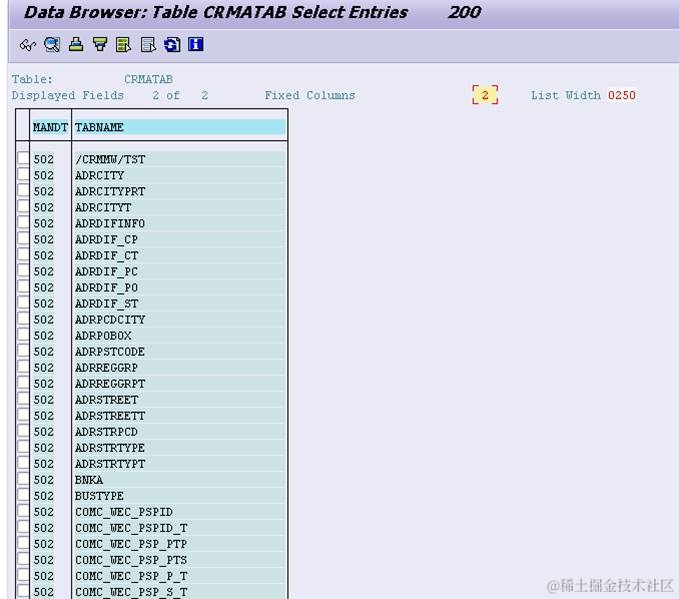Click the table name /CRMMW/TST
Viewport: 679px width, 599px height.
(110, 159)
